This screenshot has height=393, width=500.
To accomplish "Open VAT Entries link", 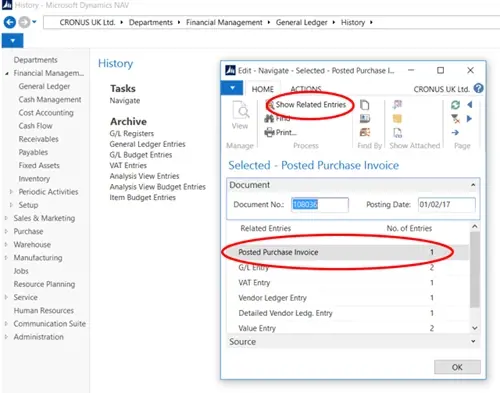I will (x=128, y=165).
